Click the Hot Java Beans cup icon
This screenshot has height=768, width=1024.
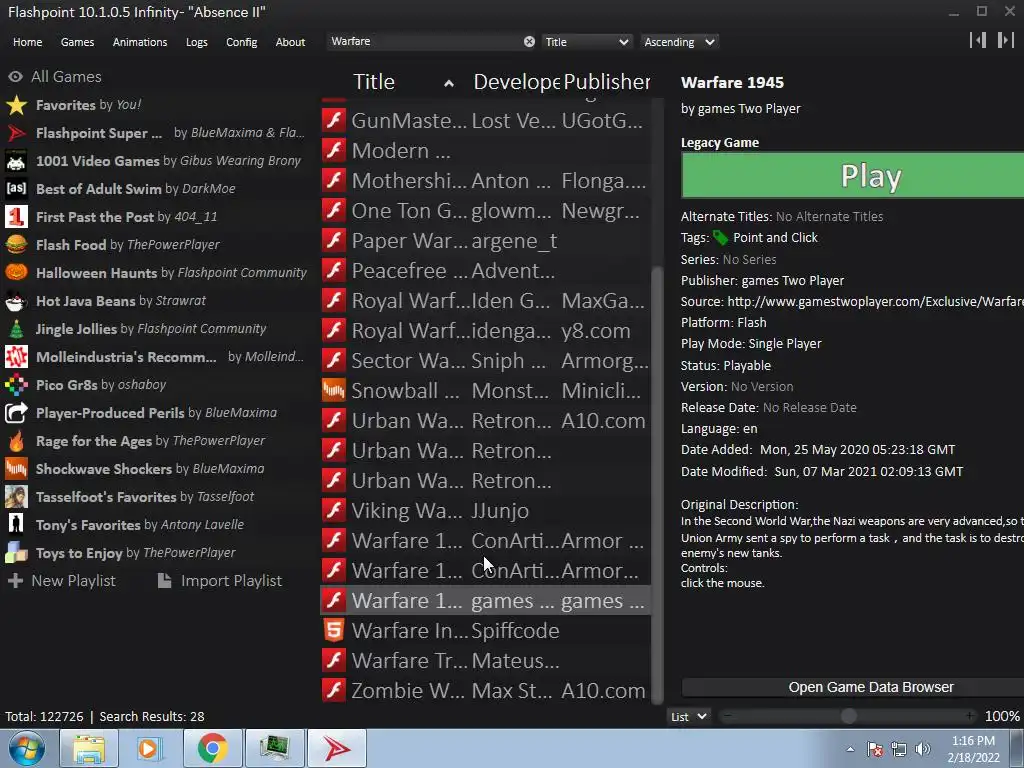tap(16, 300)
